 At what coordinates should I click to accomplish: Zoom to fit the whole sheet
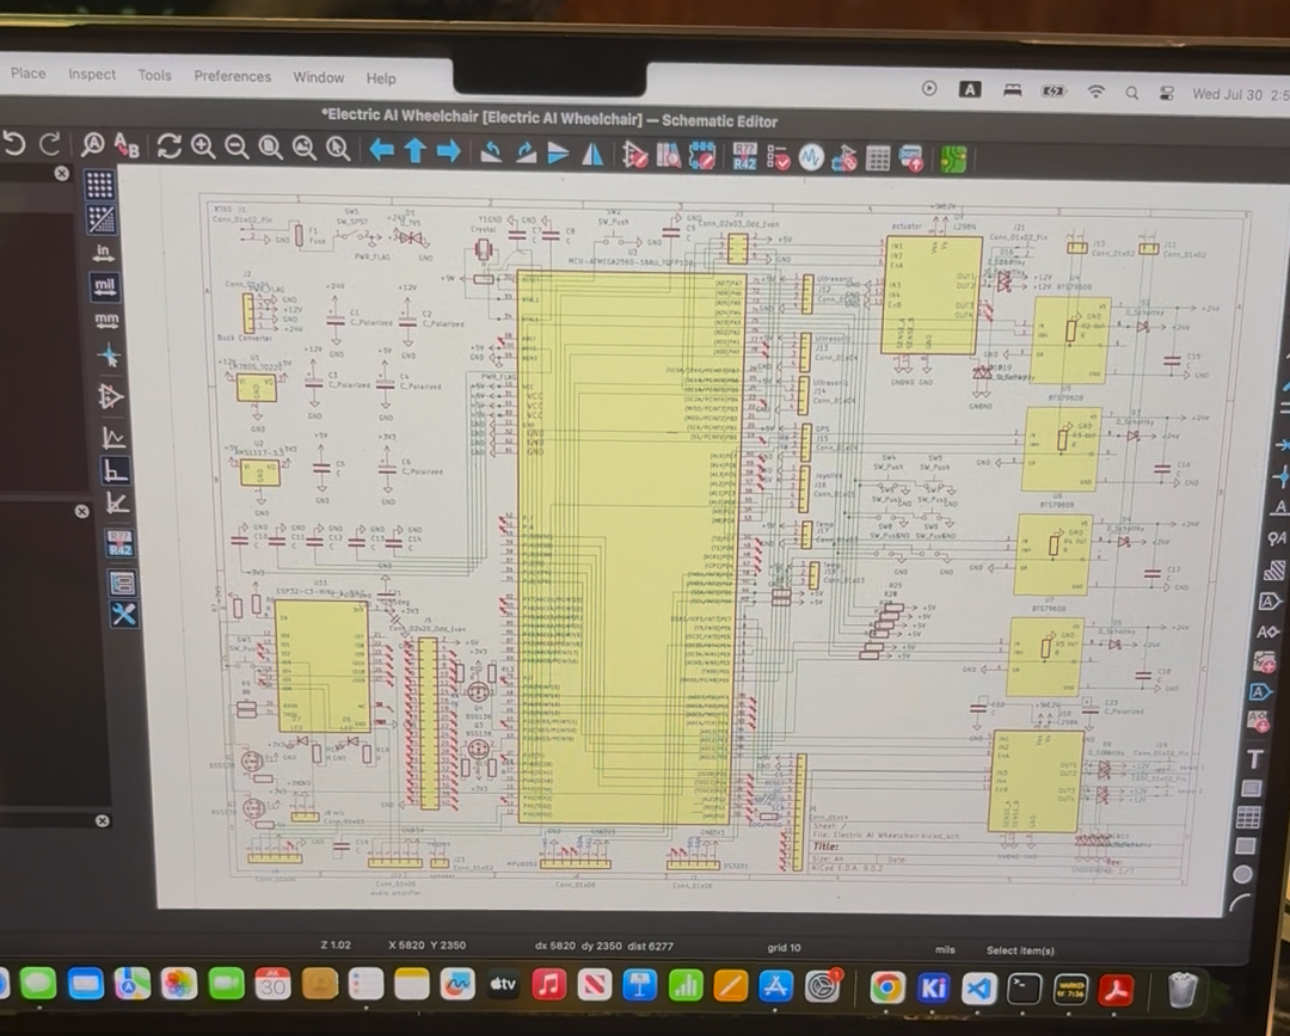pos(270,148)
